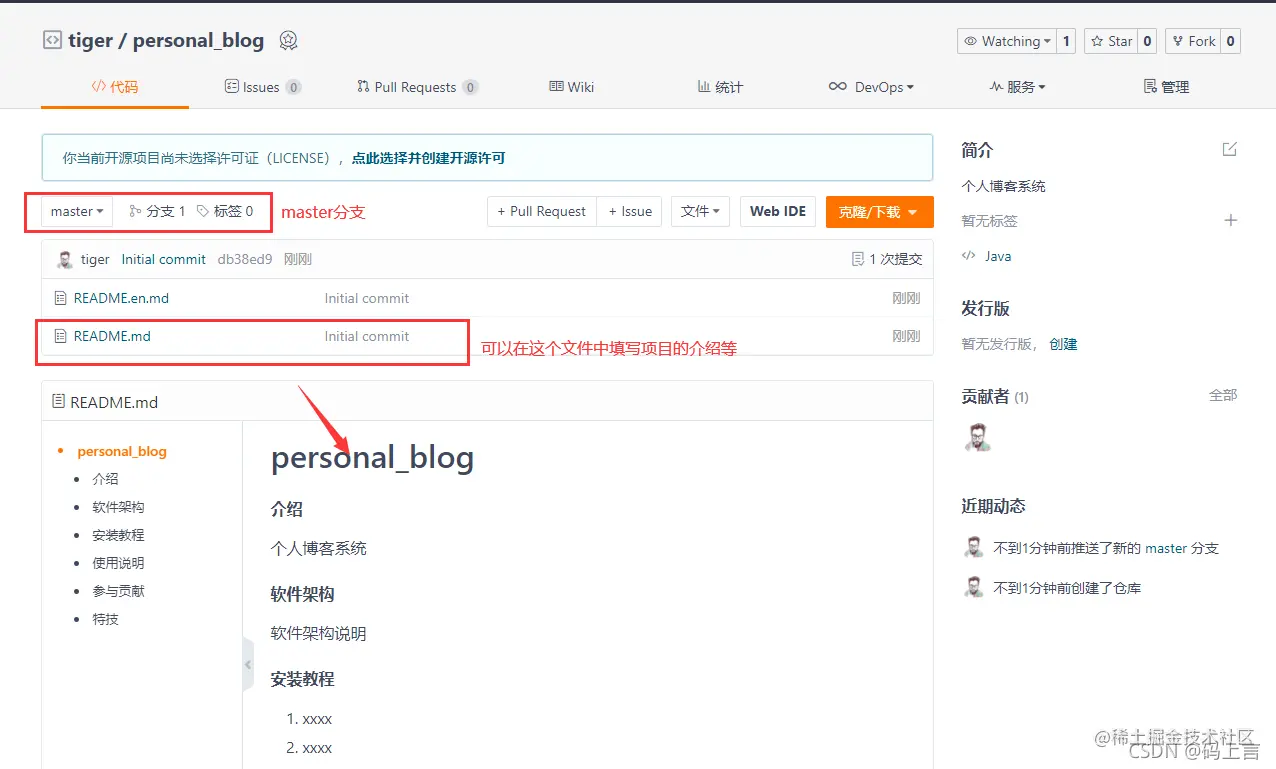This screenshot has height=769, width=1276.
Task: Jump to 参与贡献 in README outline
Action: pyautogui.click(x=118, y=591)
